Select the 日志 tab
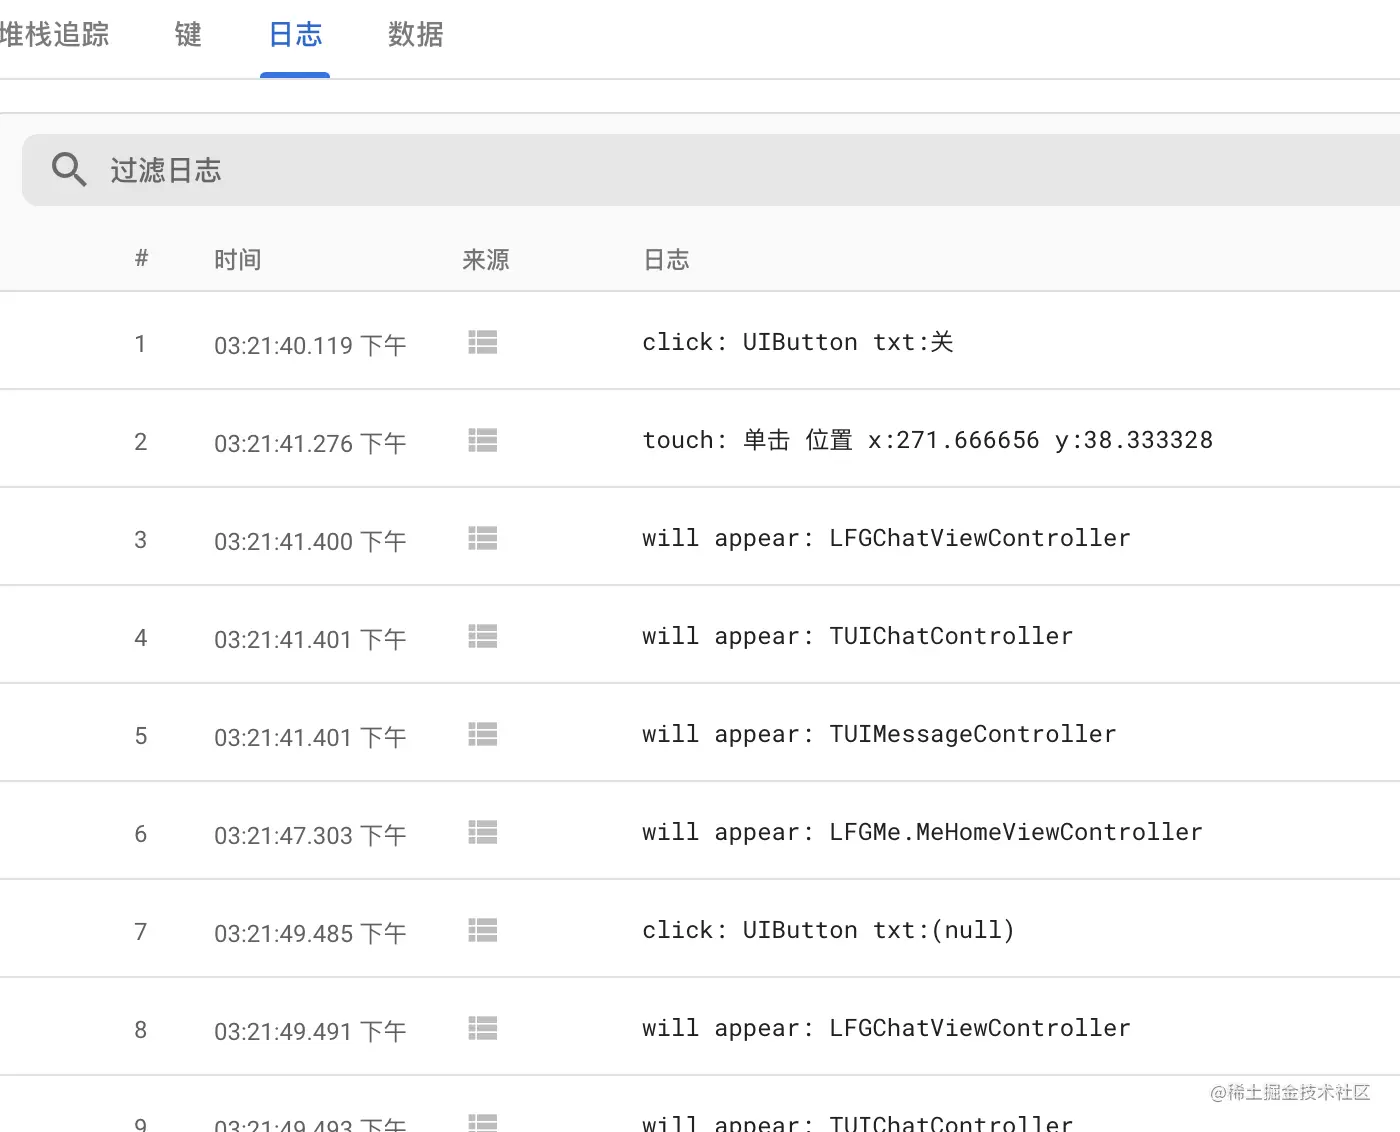 pos(295,35)
